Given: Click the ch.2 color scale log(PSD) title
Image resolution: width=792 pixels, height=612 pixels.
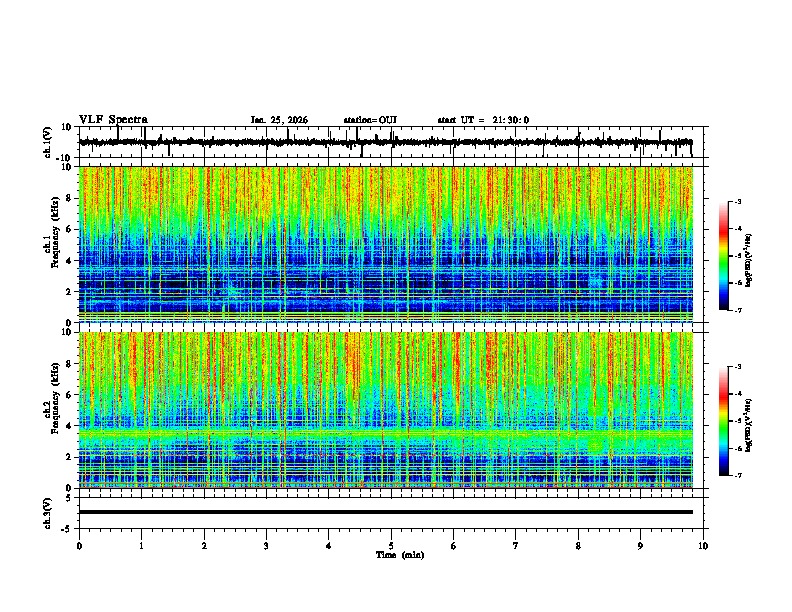Looking at the screenshot, I should (x=749, y=425).
